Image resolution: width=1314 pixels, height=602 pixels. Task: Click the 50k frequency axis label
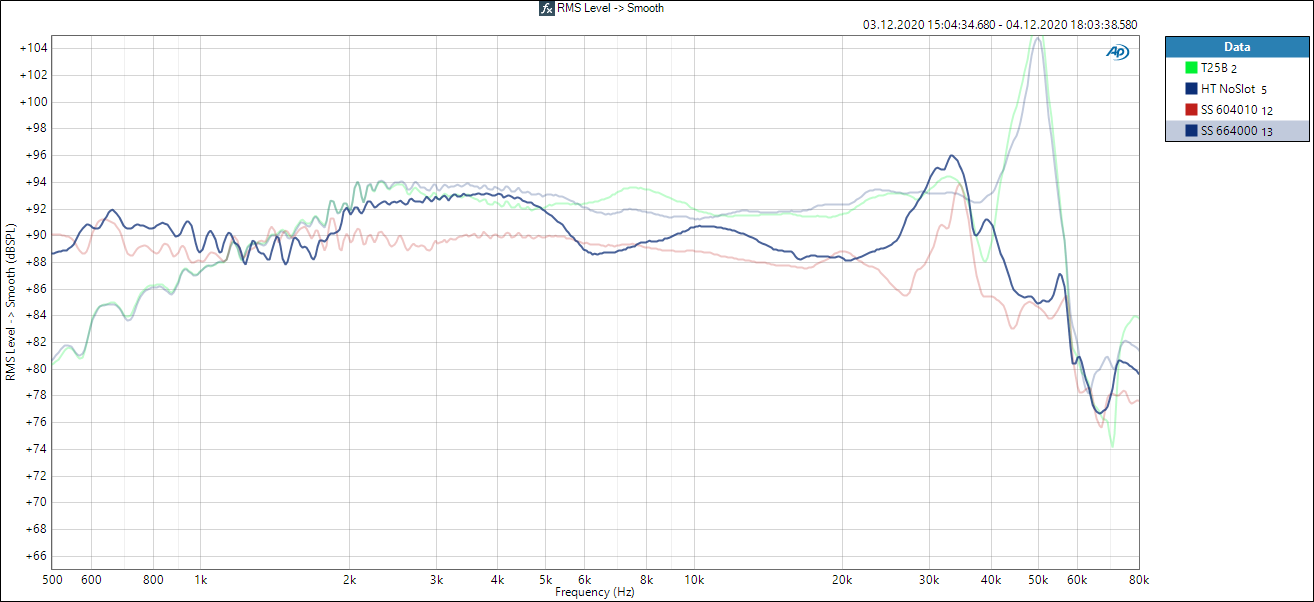coord(1039,580)
